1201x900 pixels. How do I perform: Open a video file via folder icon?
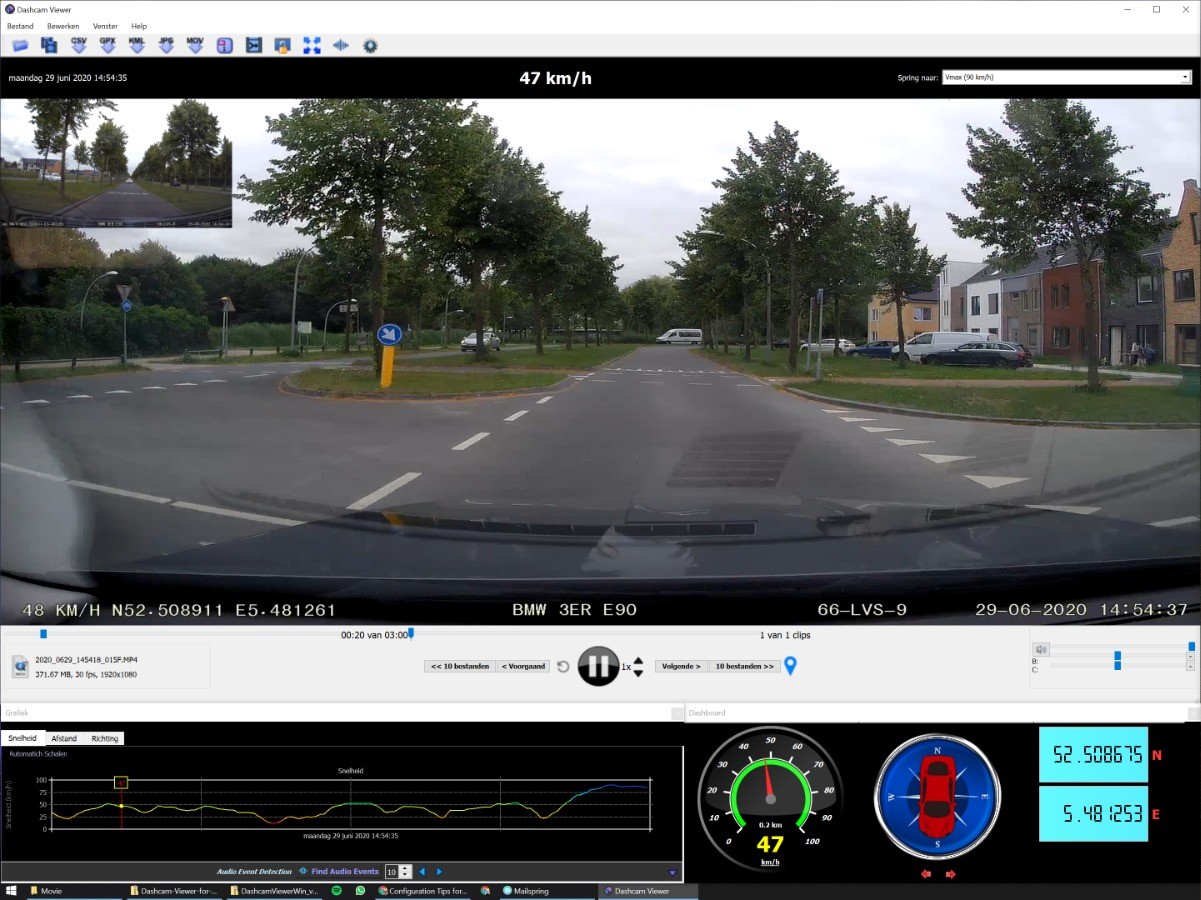(x=20, y=45)
